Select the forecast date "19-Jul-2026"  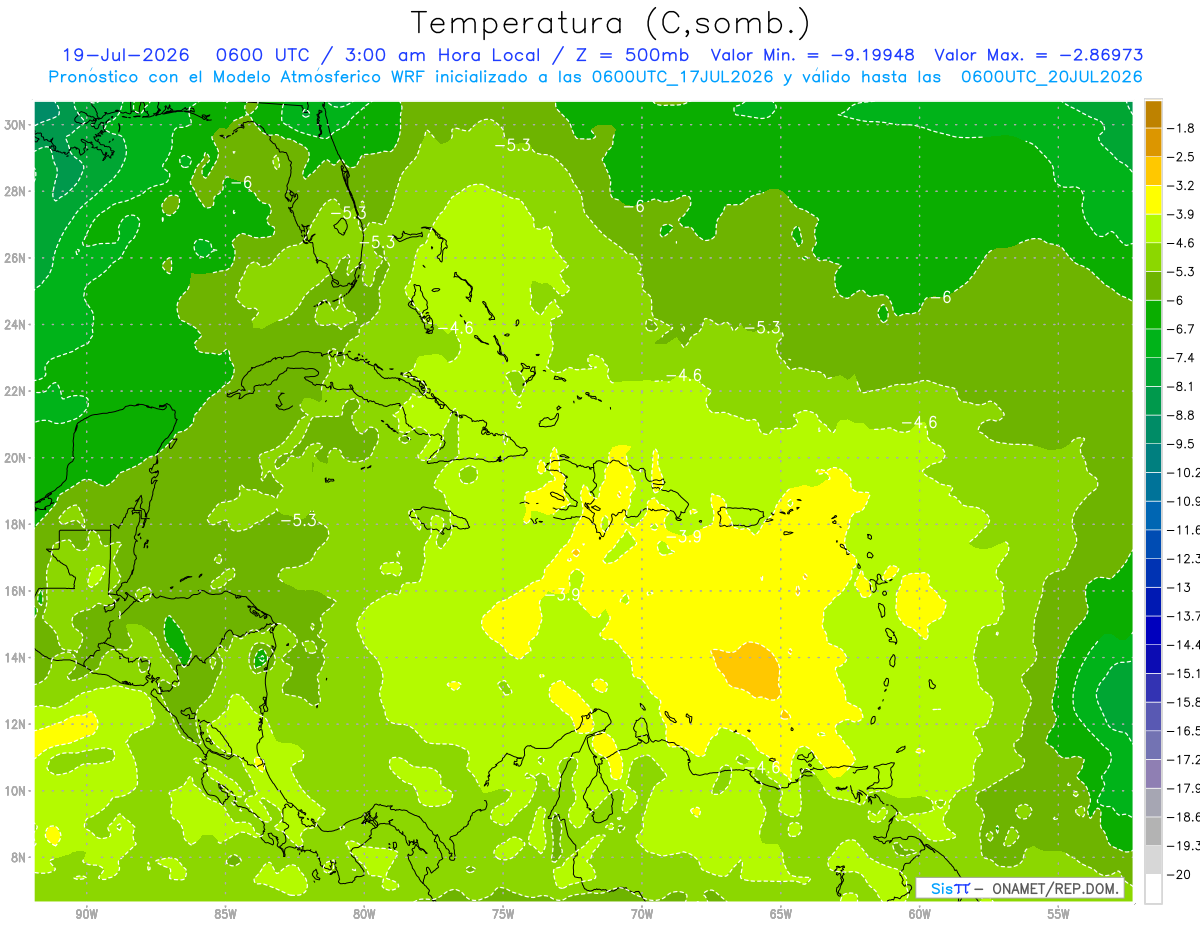(x=128, y=55)
